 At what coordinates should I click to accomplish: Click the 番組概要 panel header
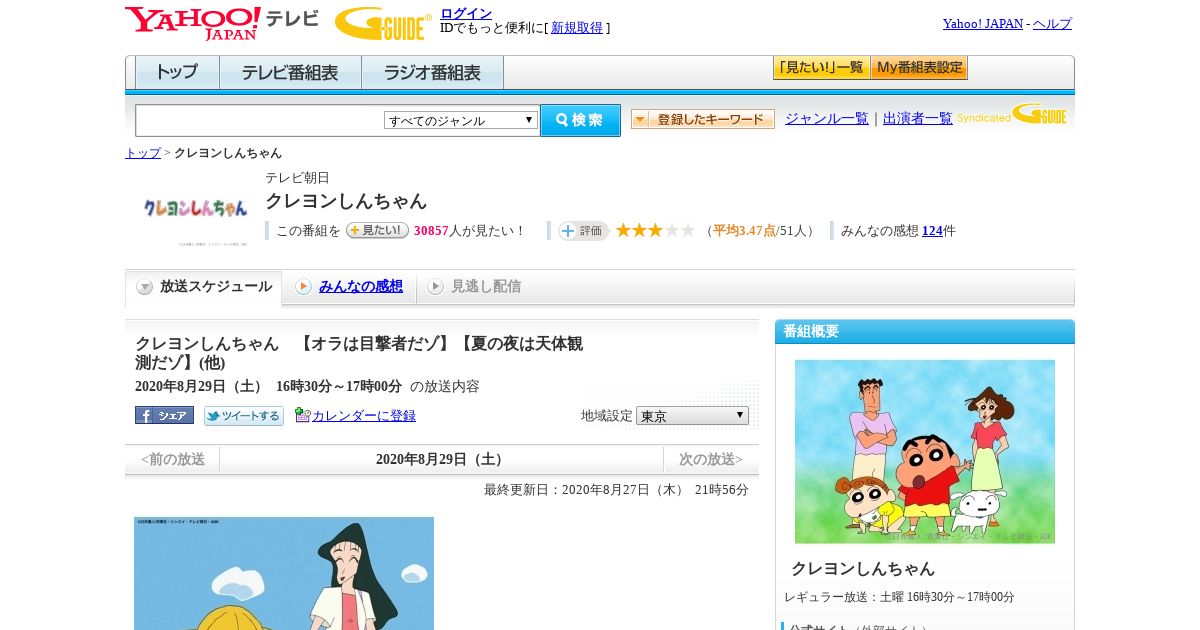[925, 332]
